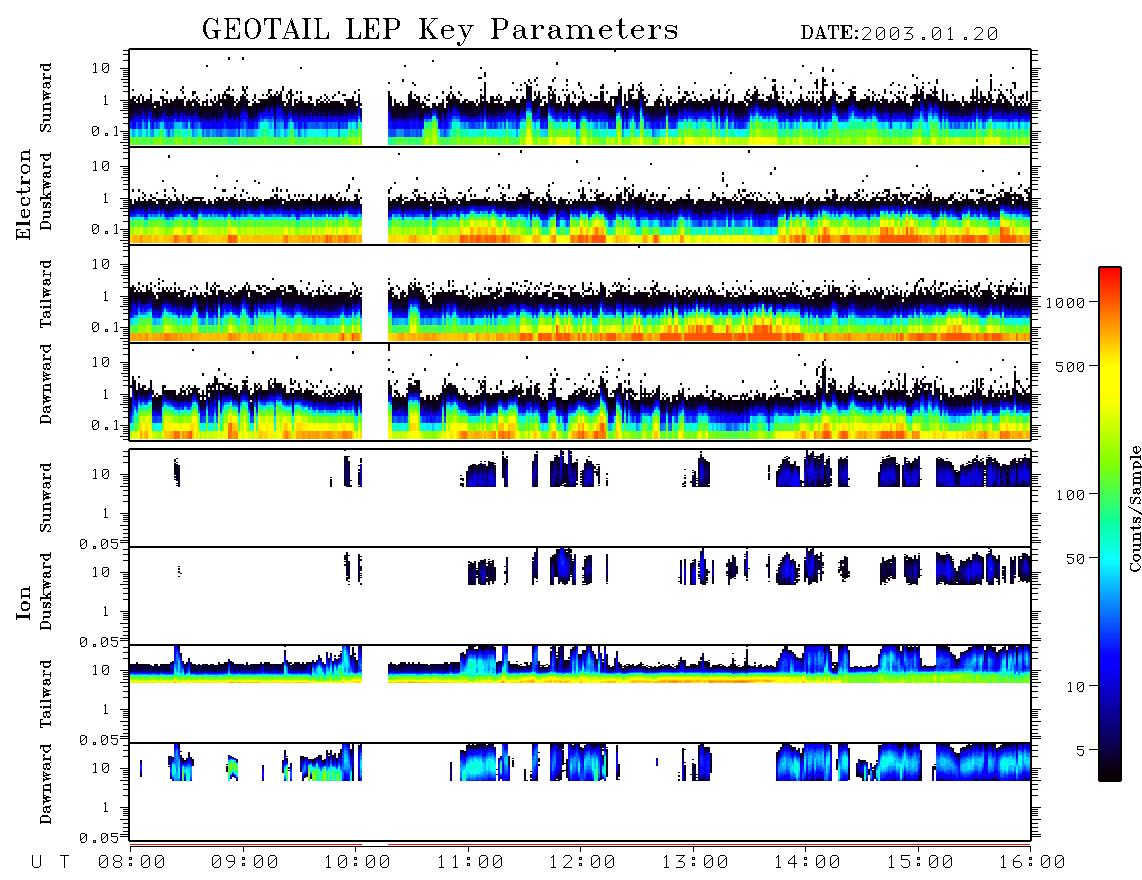Click the "GEOTAIL LEP Key Parameters" title
Screen dimensions: 1142x880
pyautogui.click(x=440, y=29)
